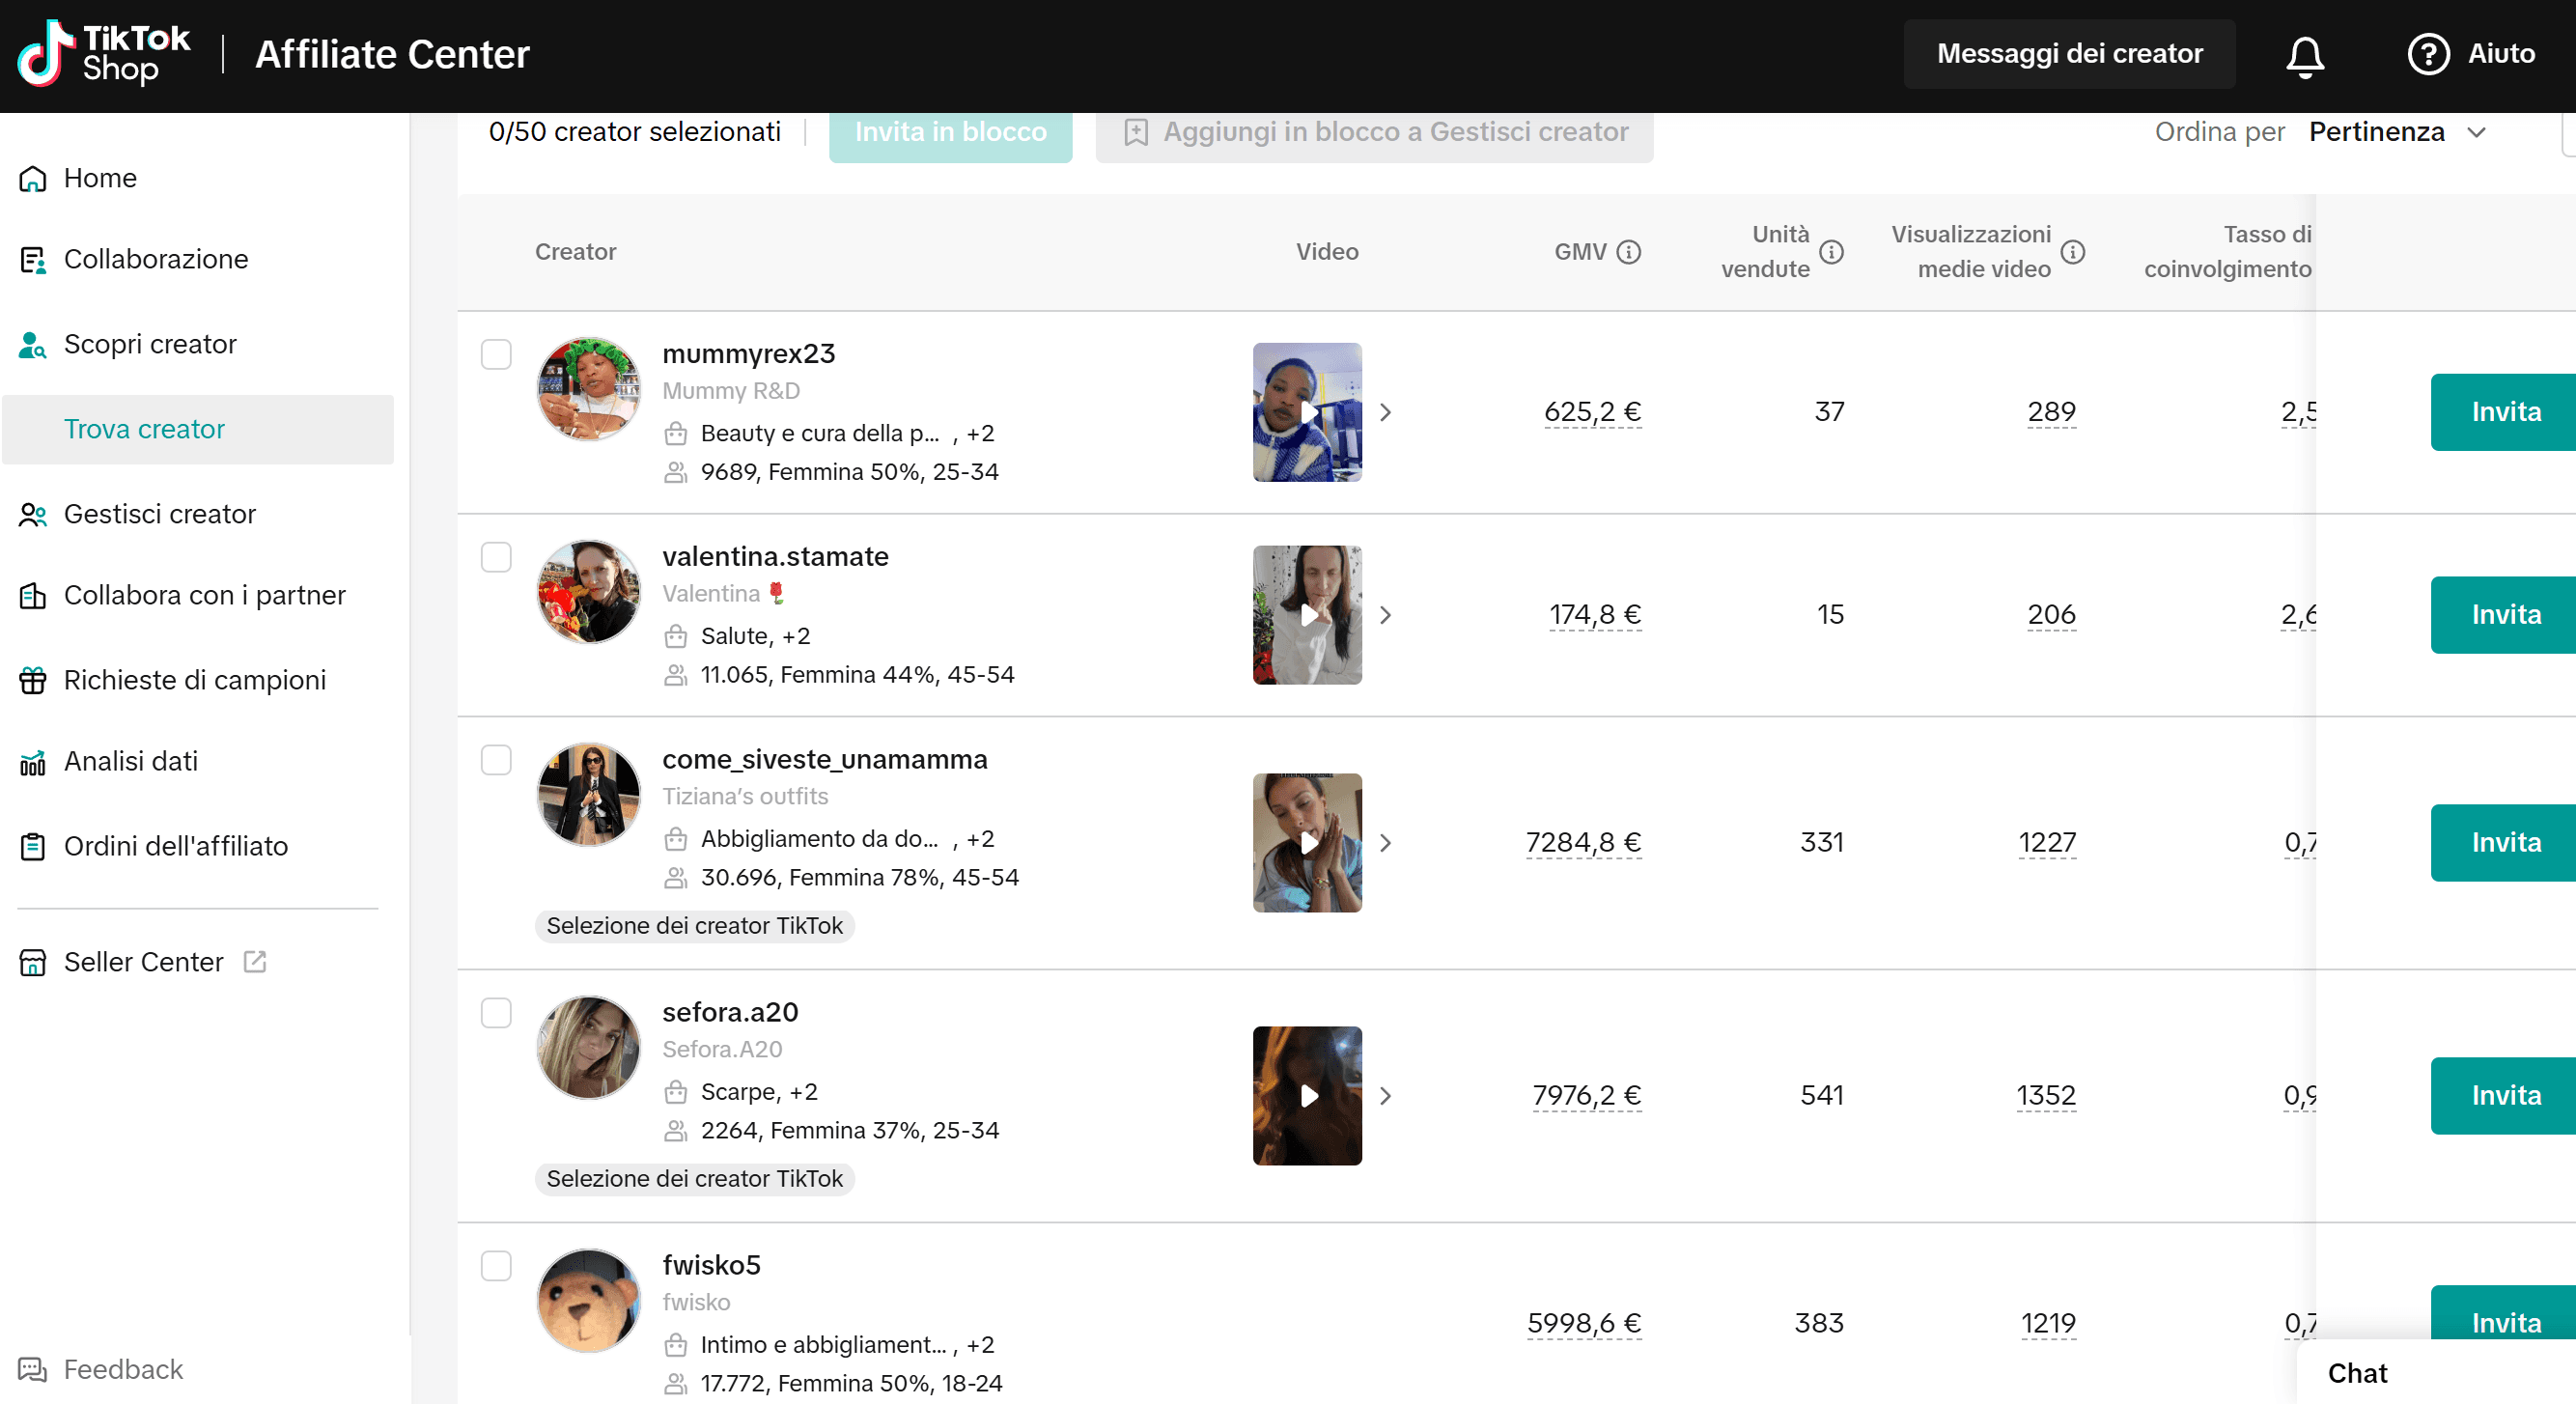
Task: Click the Gestisci creator sidebar icon
Action: (x=33, y=514)
